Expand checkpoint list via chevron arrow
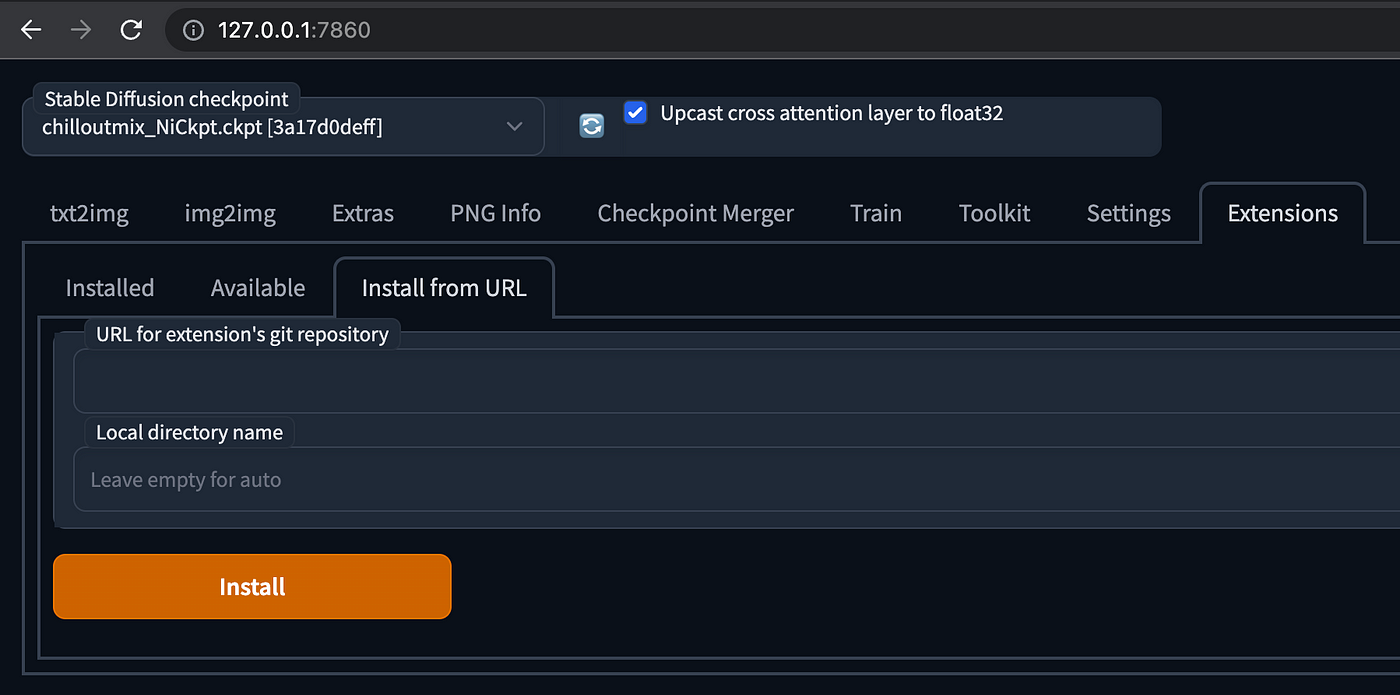This screenshot has width=1400, height=695. click(x=514, y=127)
